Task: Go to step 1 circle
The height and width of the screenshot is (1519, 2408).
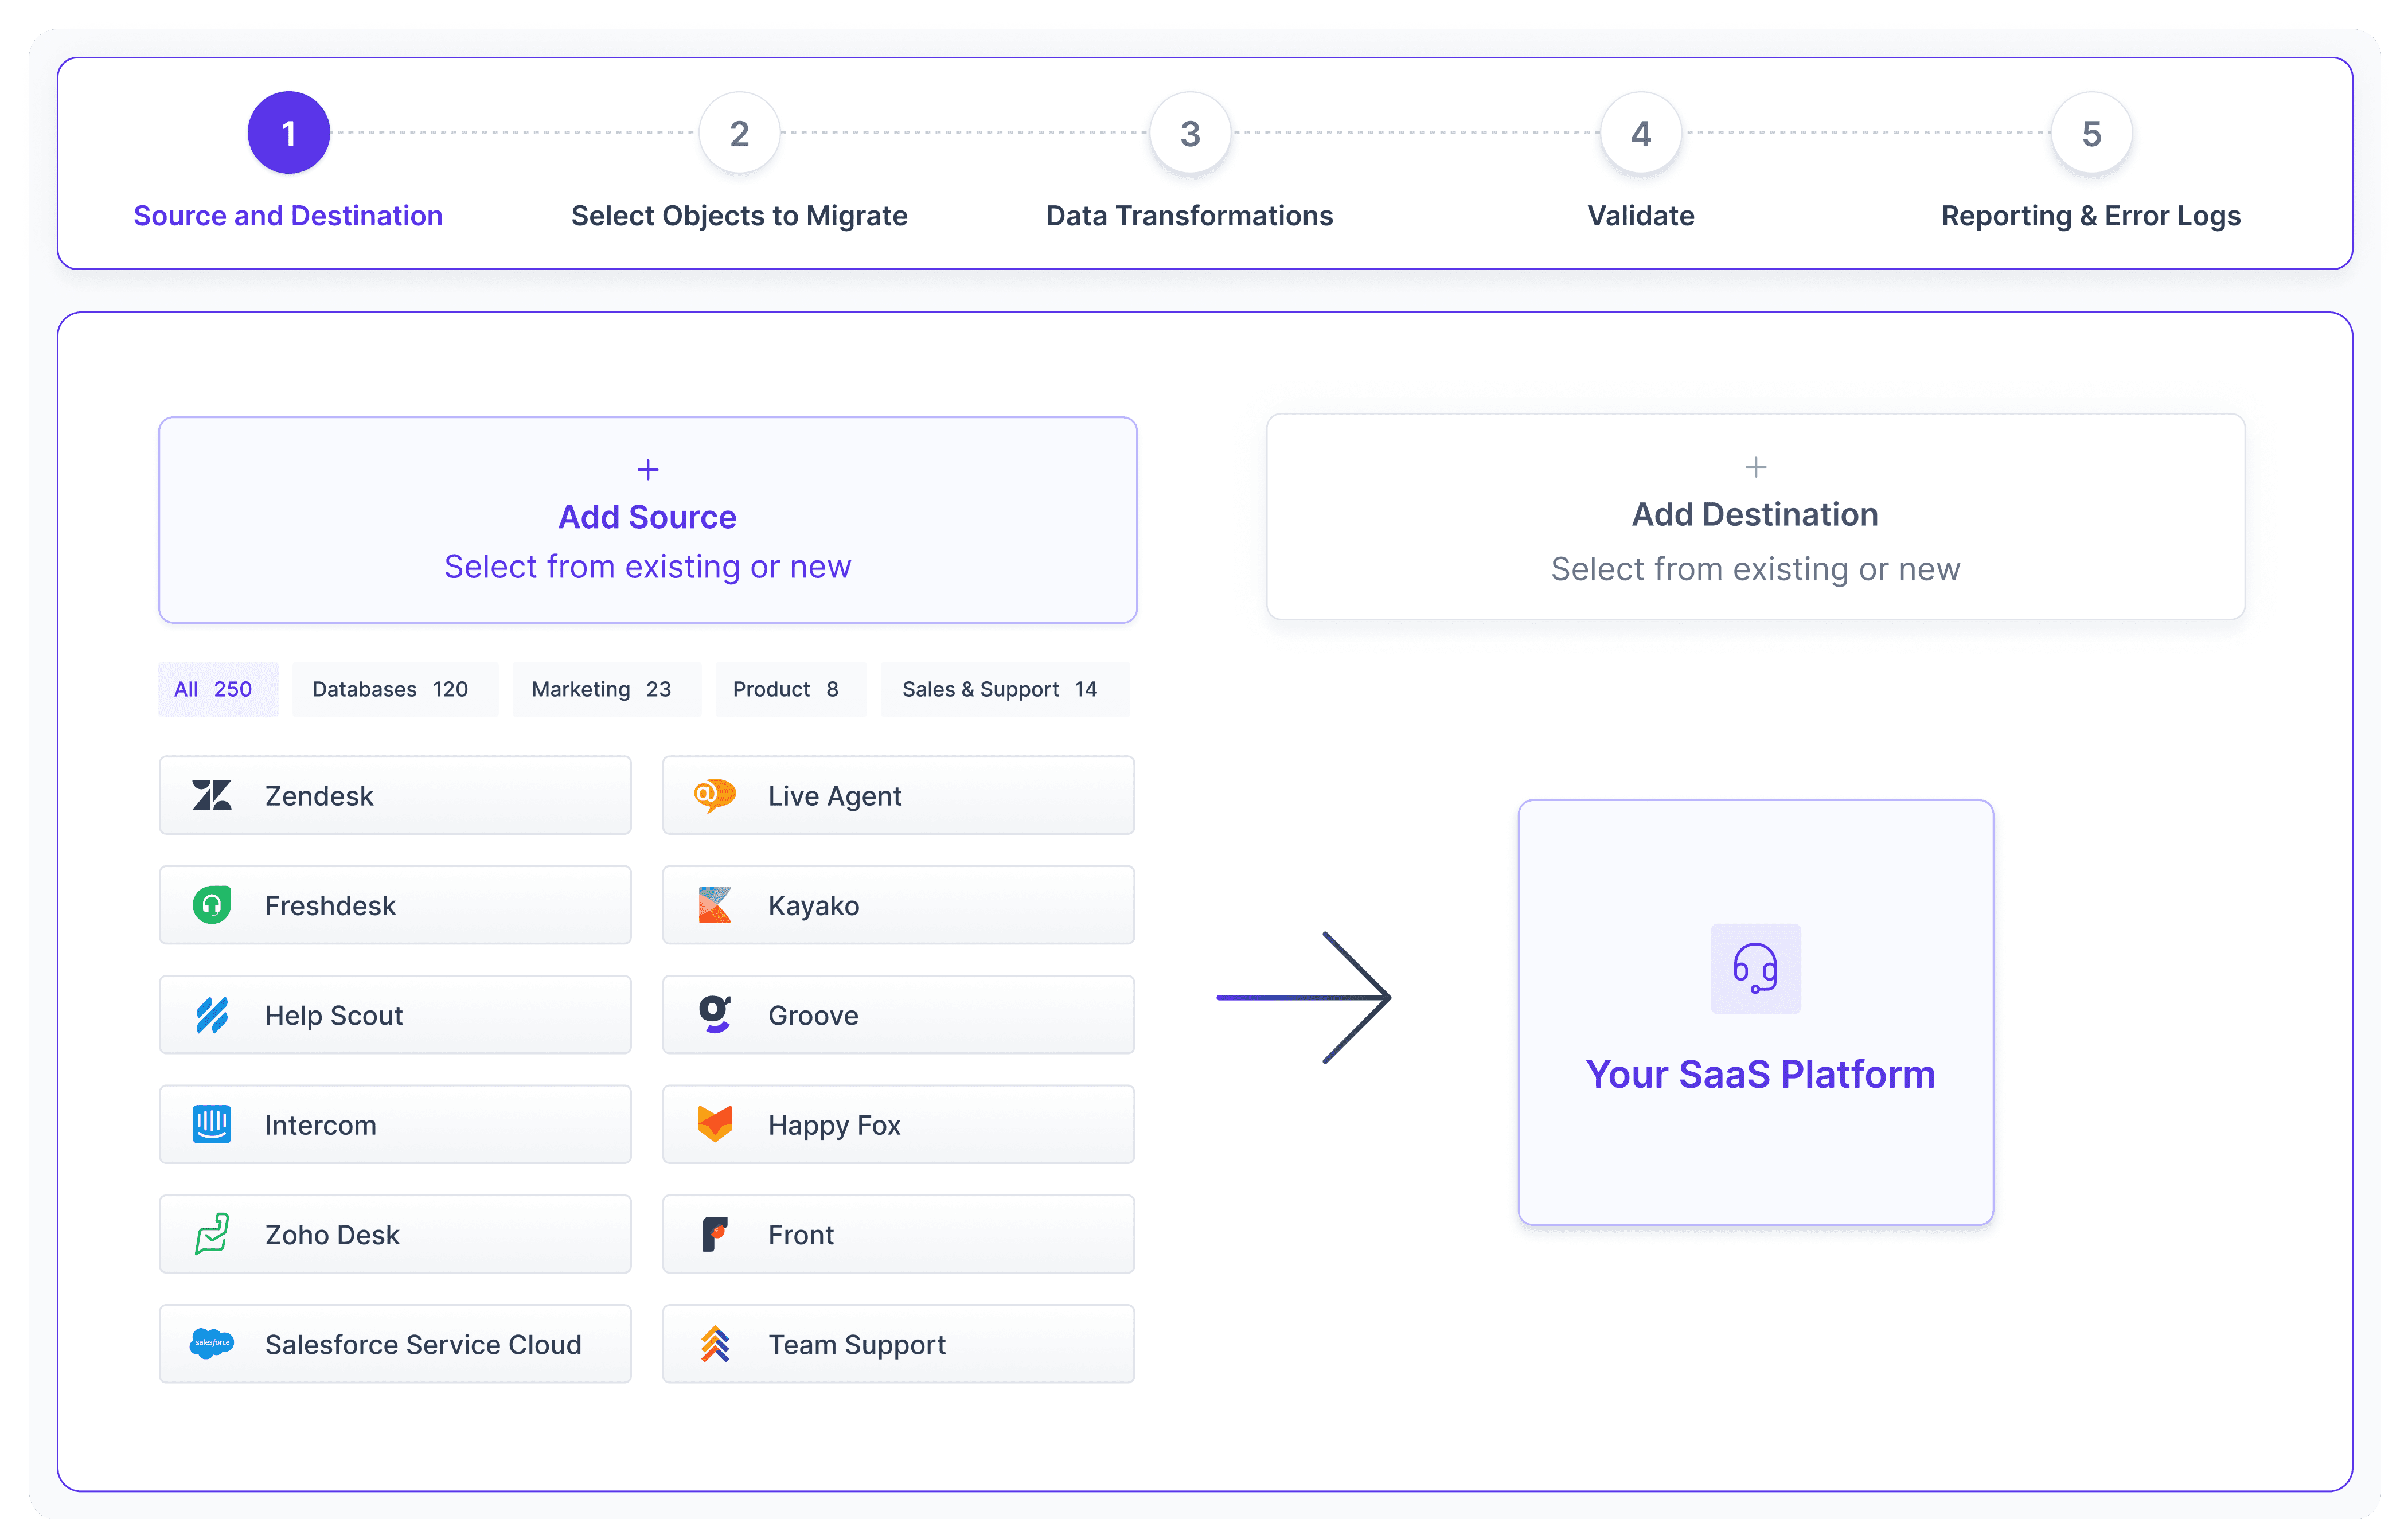Action: click(289, 133)
